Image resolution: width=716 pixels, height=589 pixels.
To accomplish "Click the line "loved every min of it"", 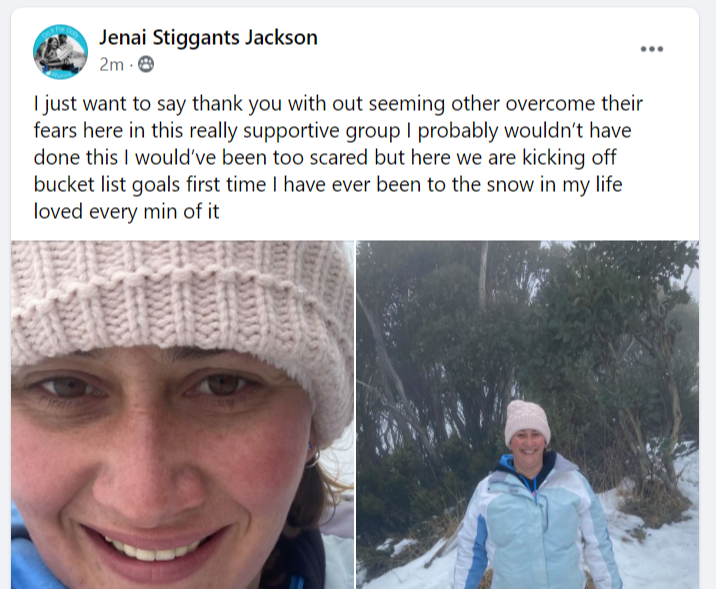I will pos(126,211).
